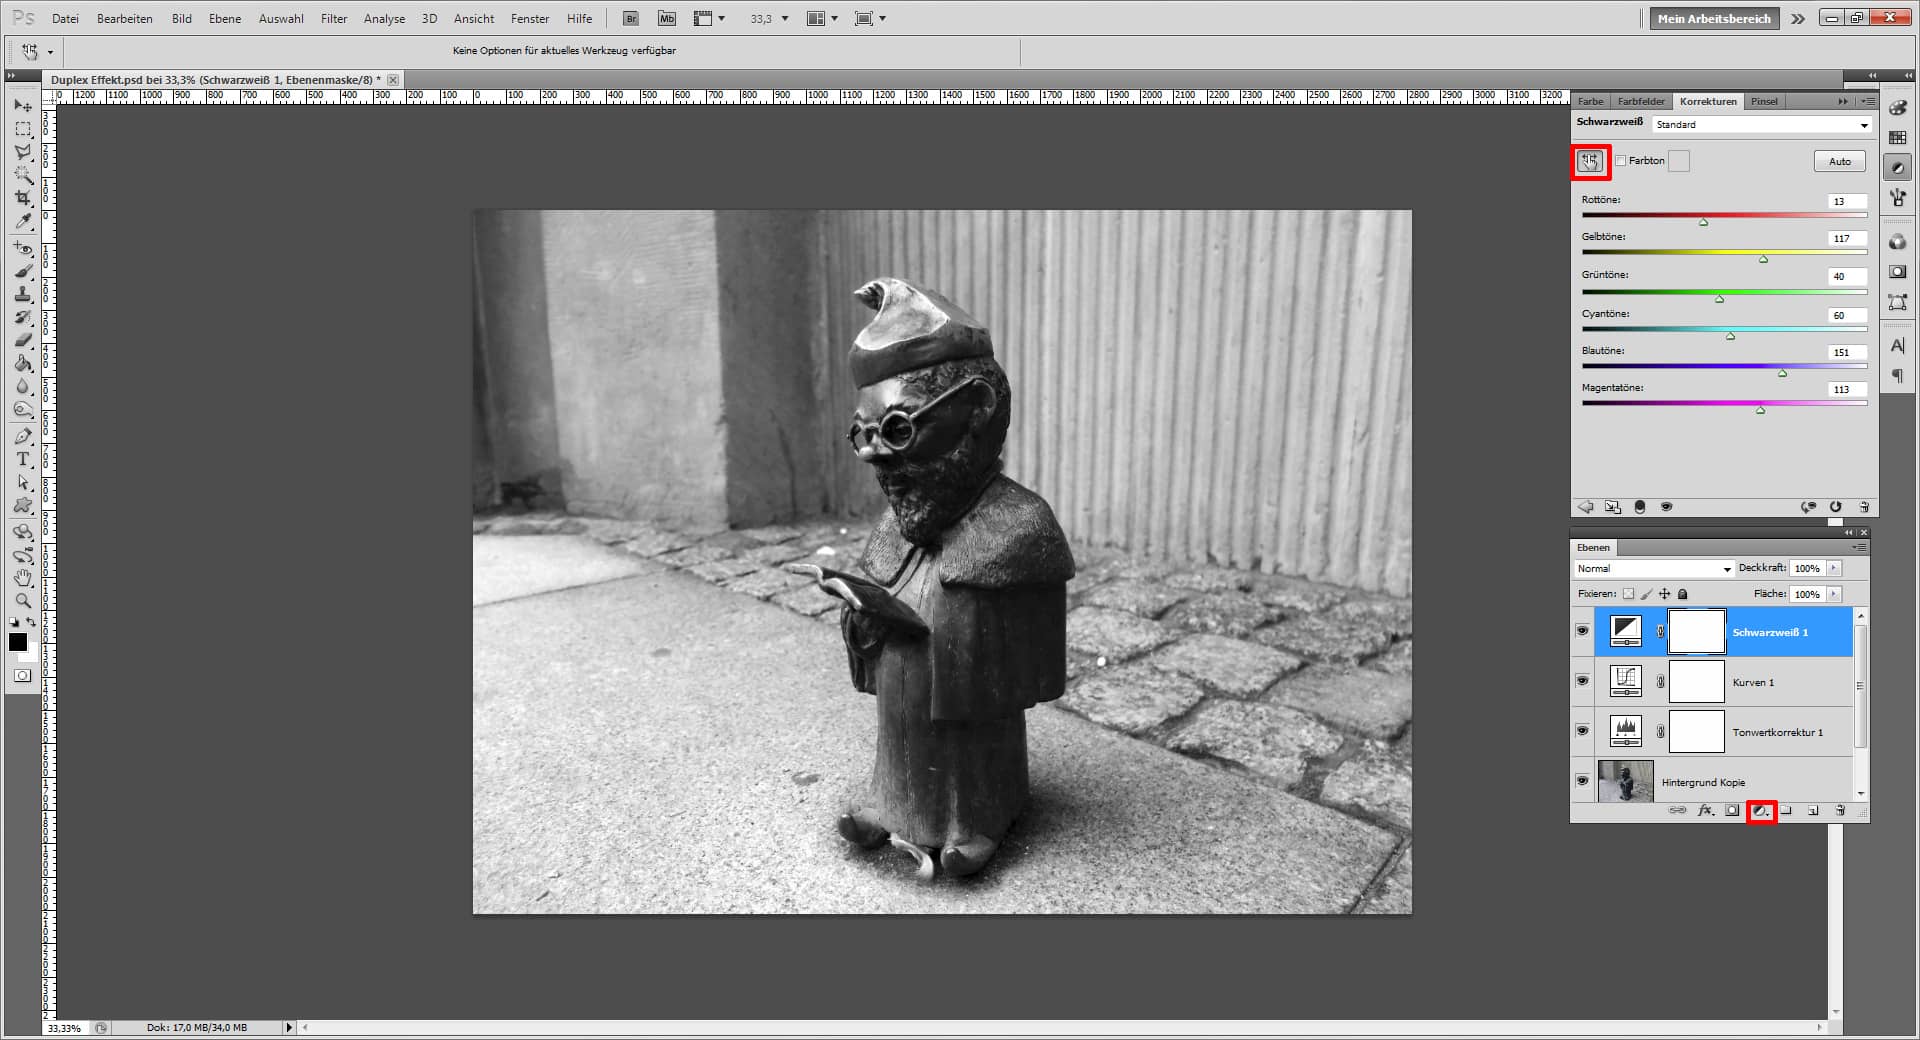The image size is (1920, 1040).
Task: Enable the Farbton checkbox
Action: click(1621, 160)
